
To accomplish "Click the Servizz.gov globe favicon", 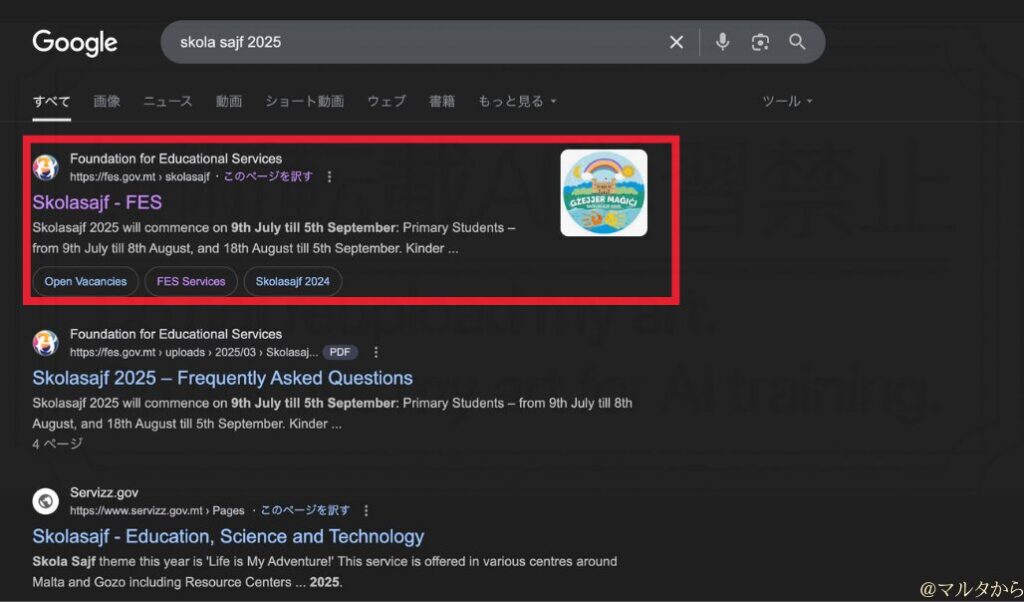I will pyautogui.click(x=46, y=501).
